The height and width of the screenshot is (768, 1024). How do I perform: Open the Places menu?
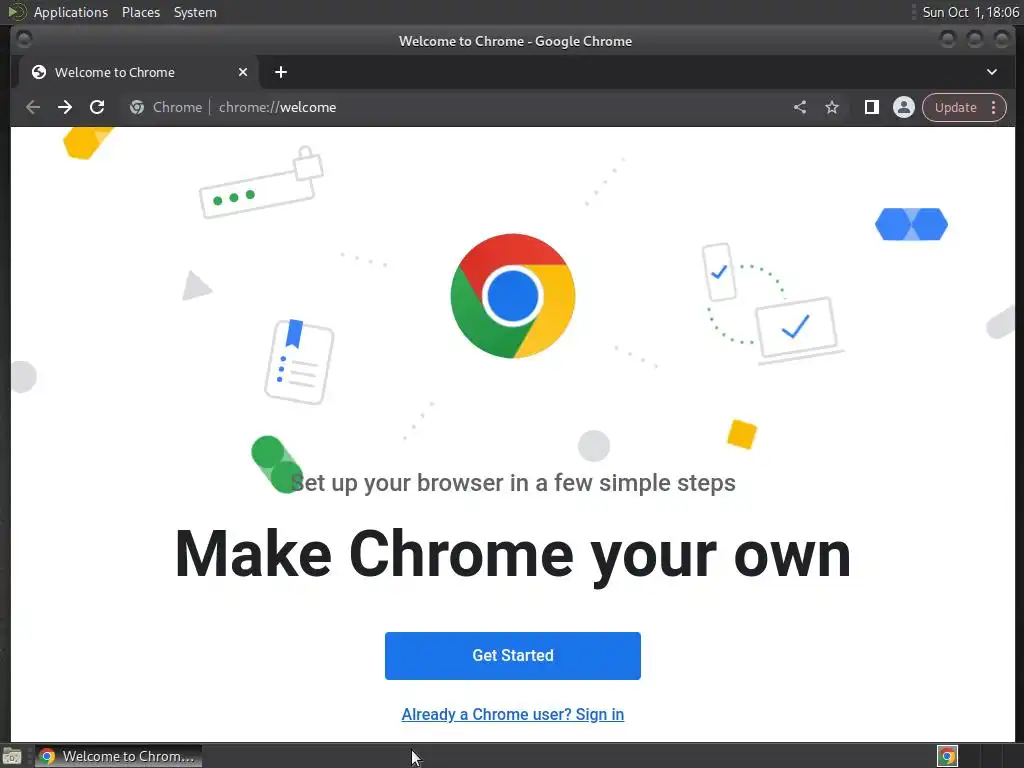pos(141,12)
